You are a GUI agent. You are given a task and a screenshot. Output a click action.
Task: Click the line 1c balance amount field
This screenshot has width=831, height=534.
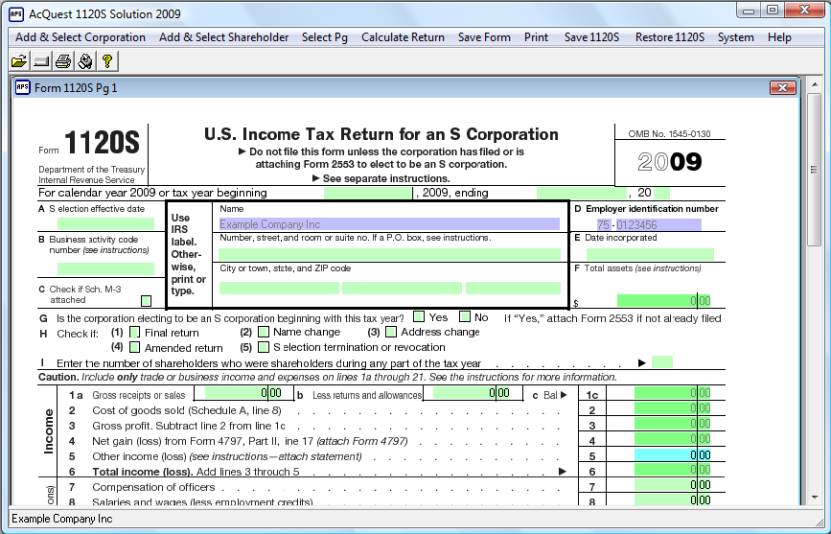tap(673, 393)
